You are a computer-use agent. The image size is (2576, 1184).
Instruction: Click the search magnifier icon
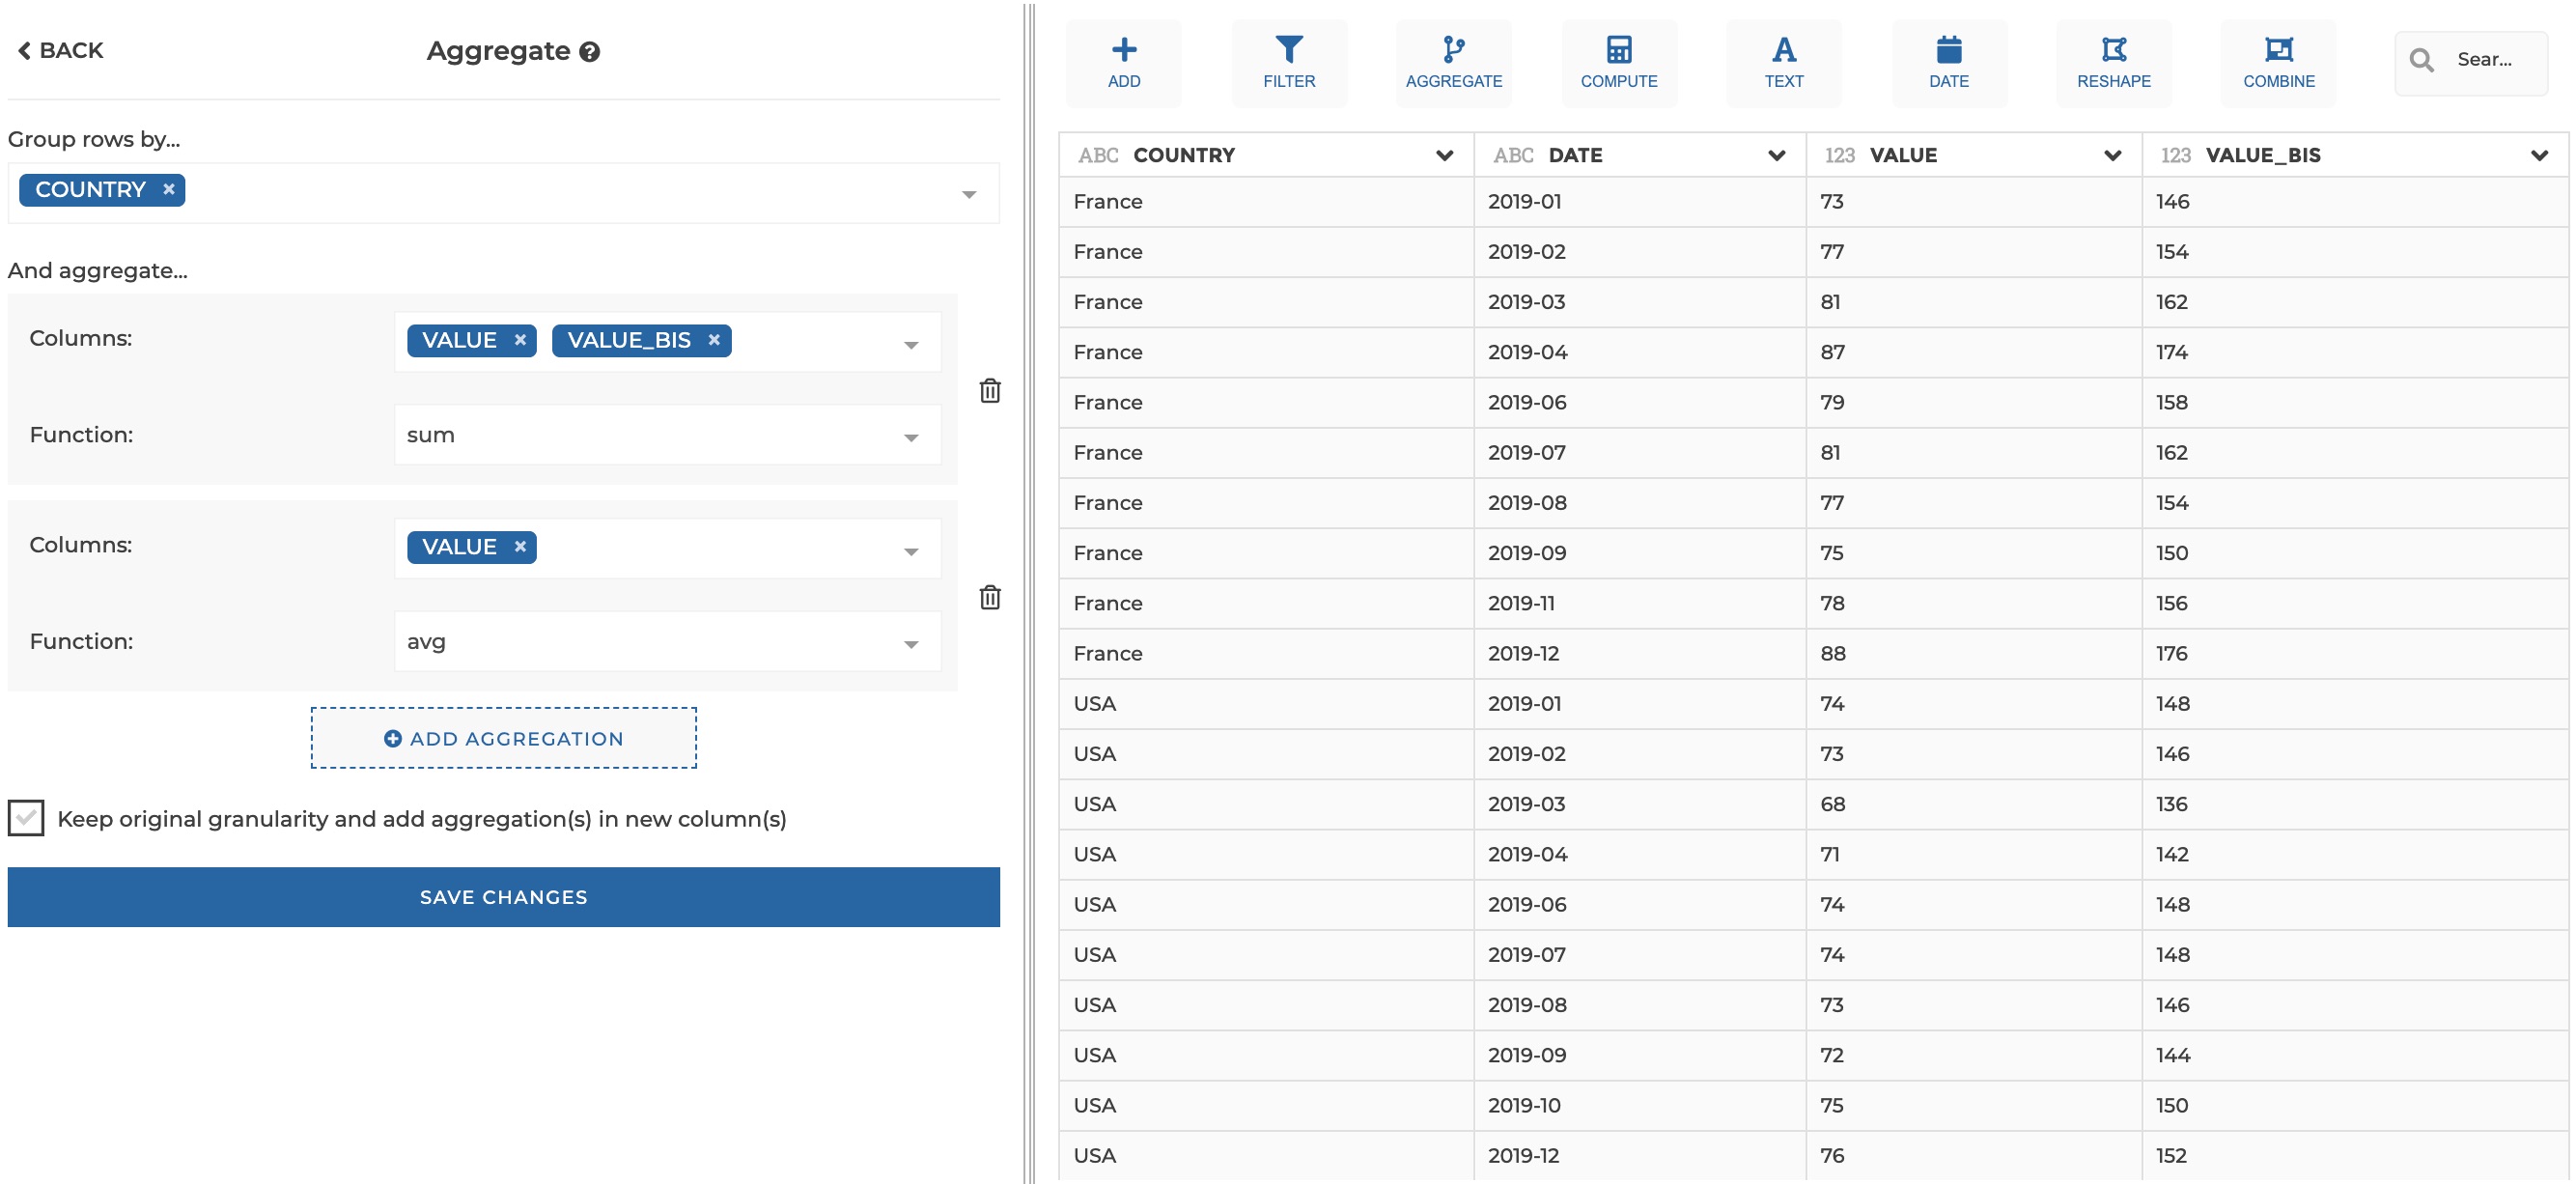point(2421,60)
